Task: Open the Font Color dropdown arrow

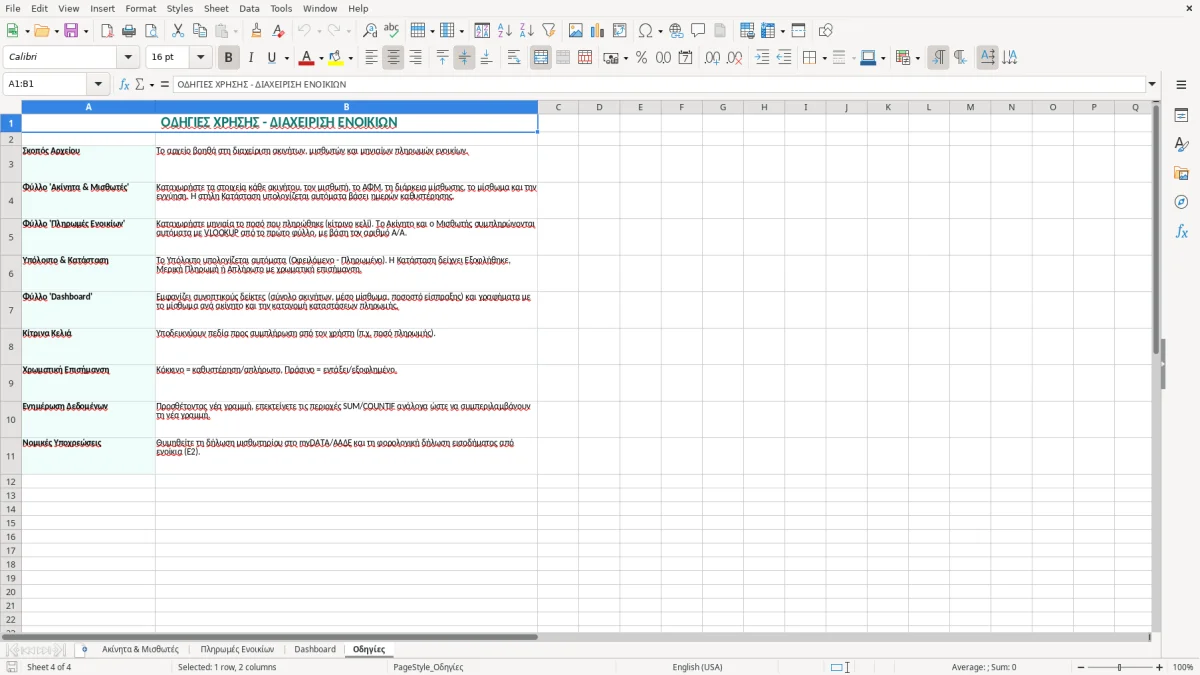Action: pos(321,58)
